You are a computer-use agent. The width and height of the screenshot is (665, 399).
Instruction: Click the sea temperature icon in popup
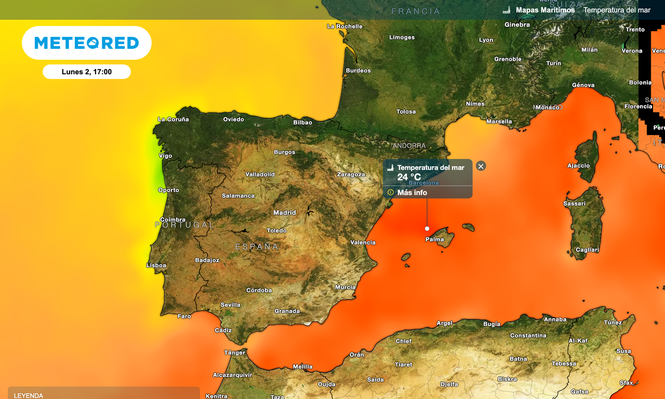pos(391,168)
